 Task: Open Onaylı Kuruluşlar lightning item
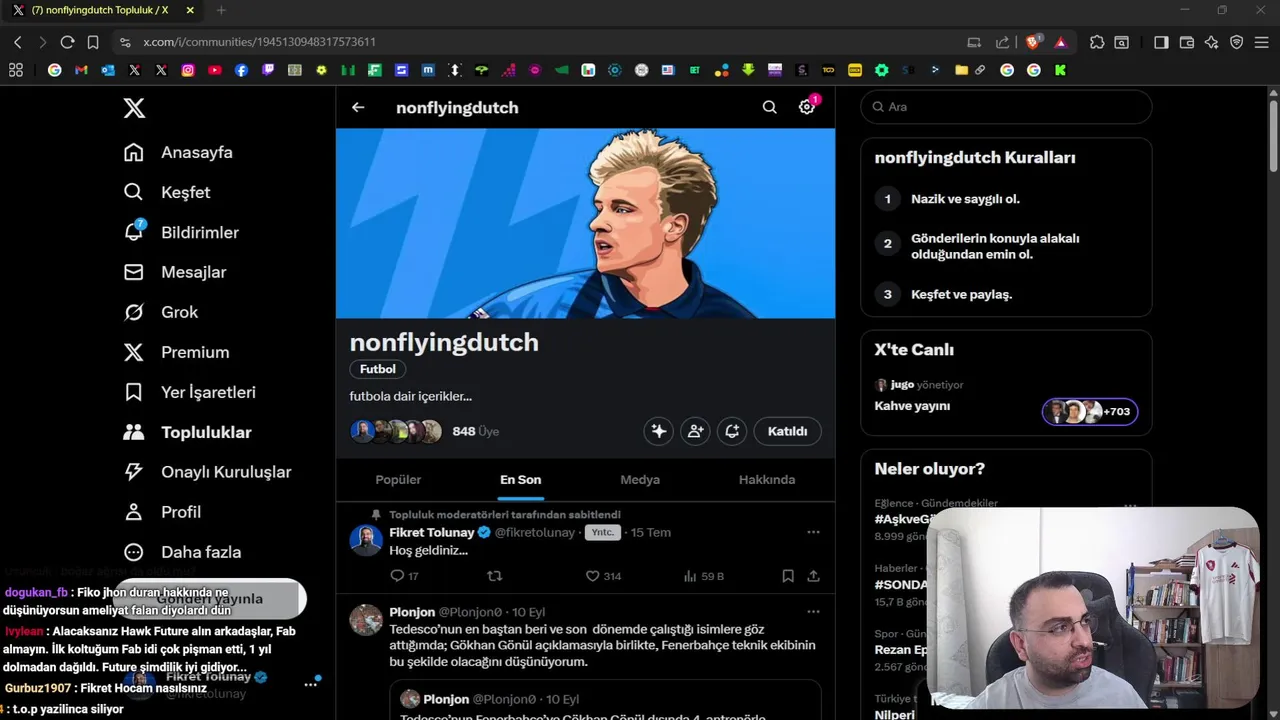tap(207, 472)
